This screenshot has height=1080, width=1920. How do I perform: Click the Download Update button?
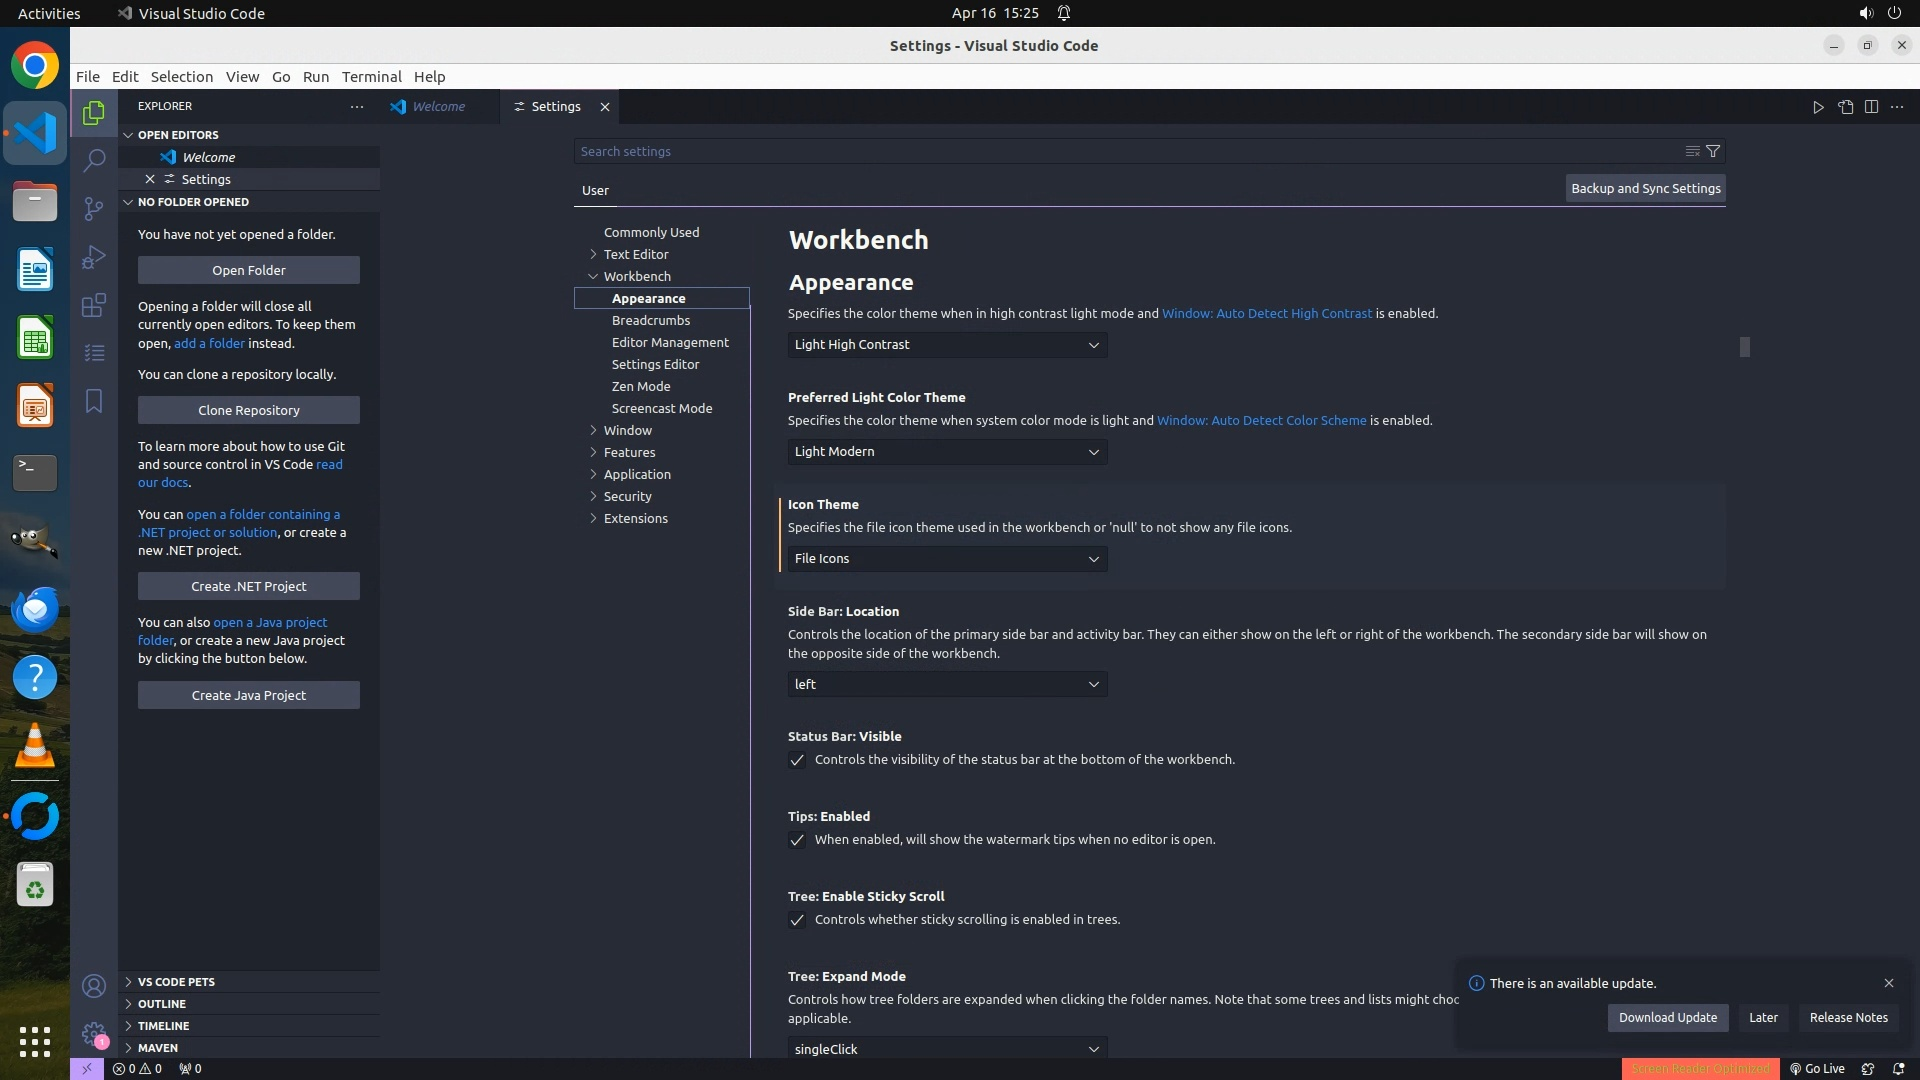click(1667, 1017)
